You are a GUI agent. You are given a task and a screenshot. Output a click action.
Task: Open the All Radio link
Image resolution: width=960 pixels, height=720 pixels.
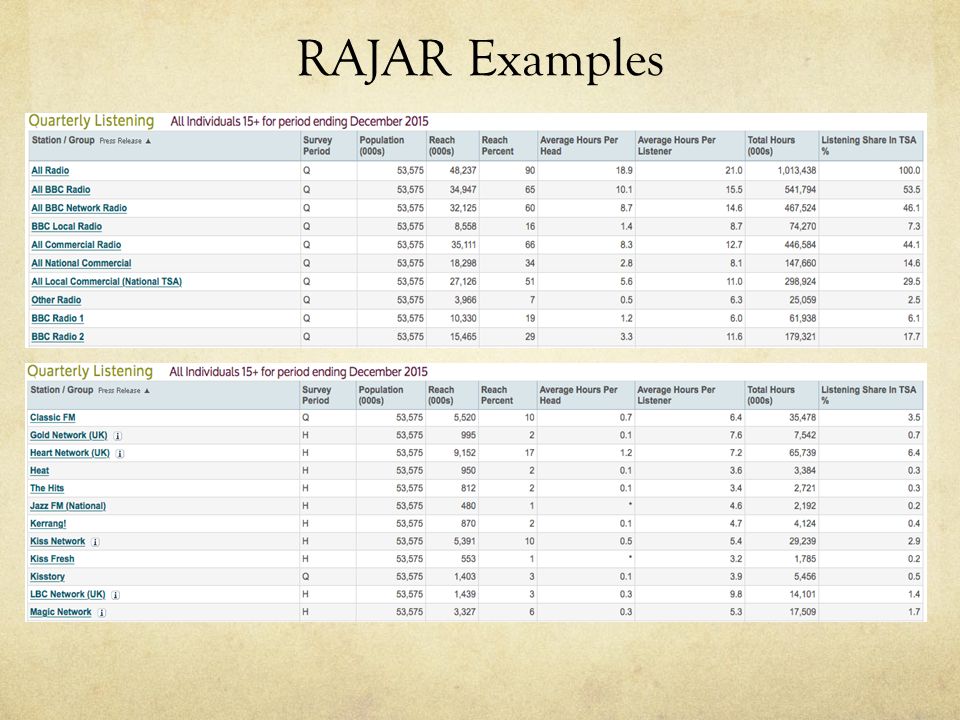pyautogui.click(x=50, y=171)
